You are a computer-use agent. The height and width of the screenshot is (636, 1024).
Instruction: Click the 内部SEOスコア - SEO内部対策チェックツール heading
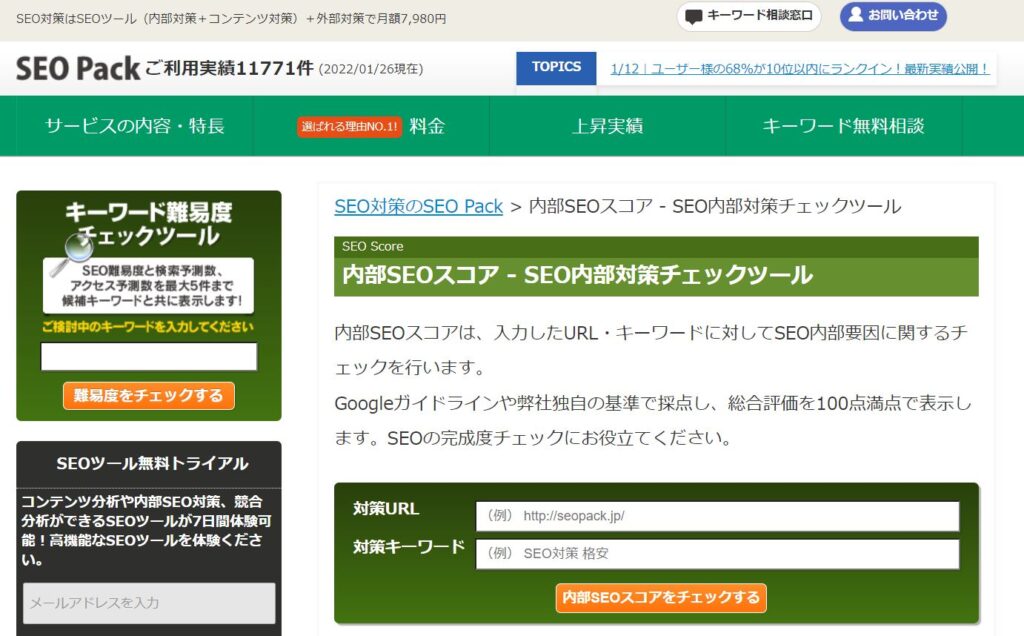[577, 275]
